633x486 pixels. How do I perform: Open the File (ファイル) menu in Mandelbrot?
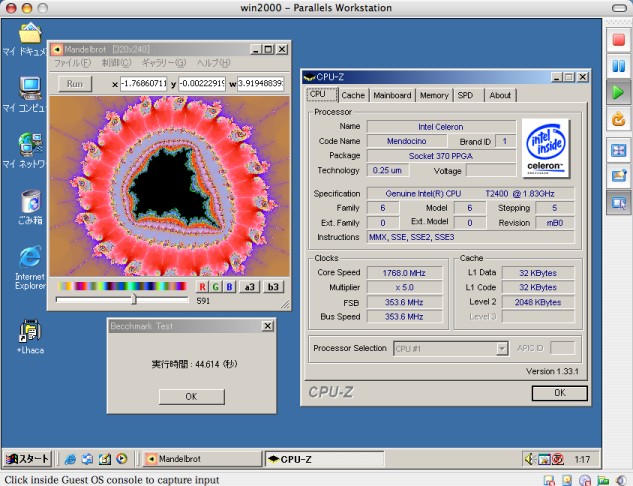72,63
